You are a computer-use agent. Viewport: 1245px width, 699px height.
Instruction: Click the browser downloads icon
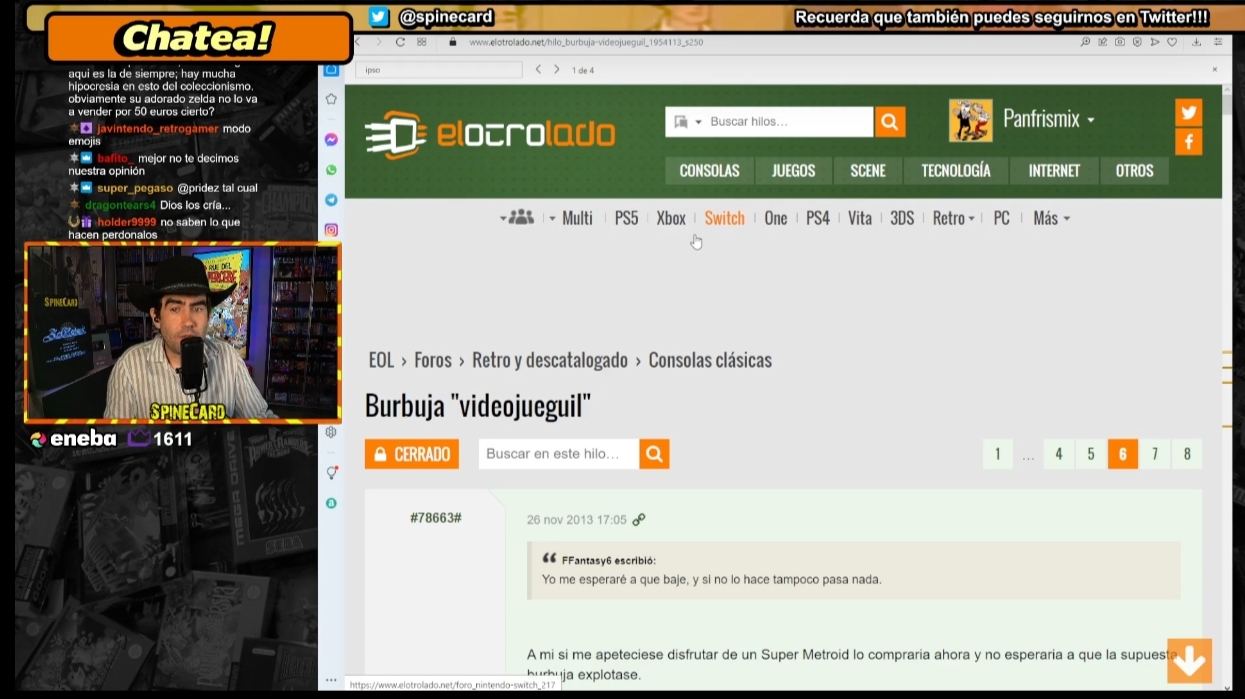(1196, 42)
